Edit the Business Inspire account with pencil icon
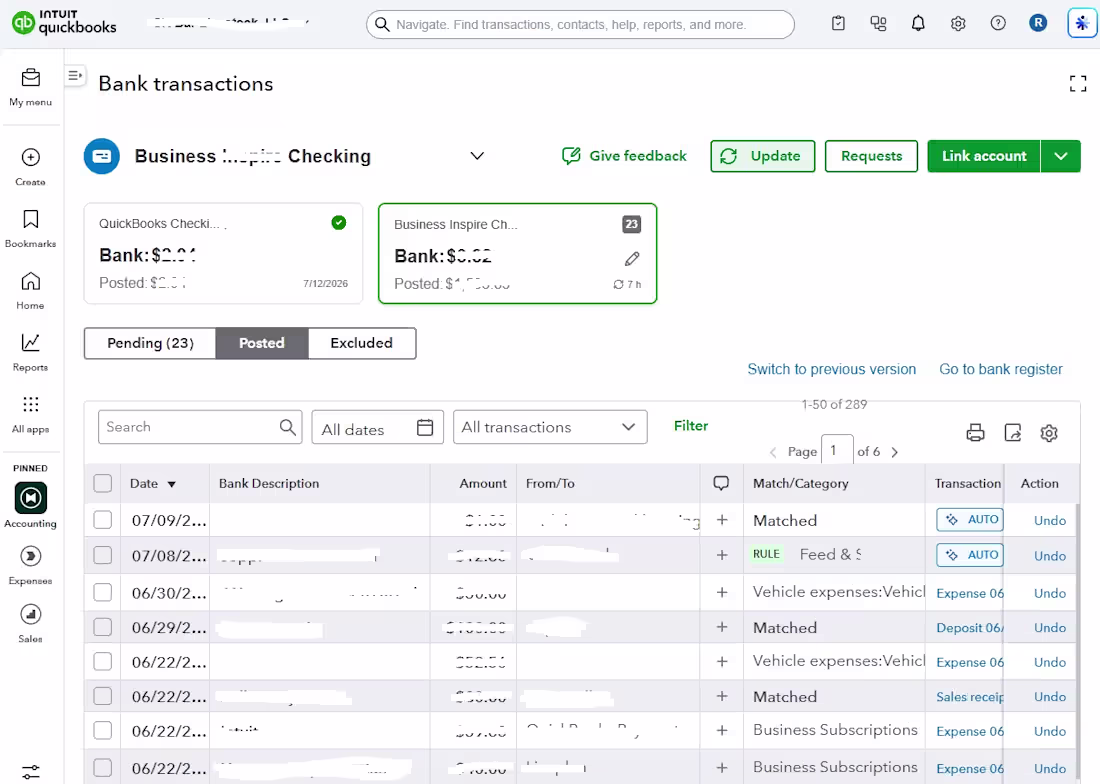The image size is (1100, 784). pyautogui.click(x=631, y=259)
